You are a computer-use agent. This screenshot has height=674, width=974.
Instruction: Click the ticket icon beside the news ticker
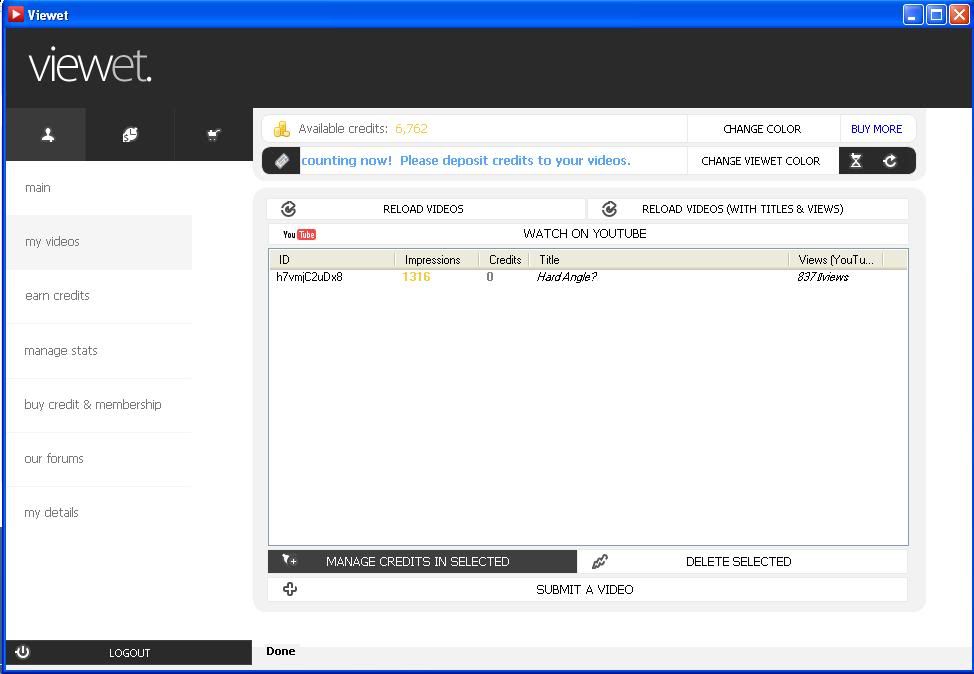click(x=281, y=161)
